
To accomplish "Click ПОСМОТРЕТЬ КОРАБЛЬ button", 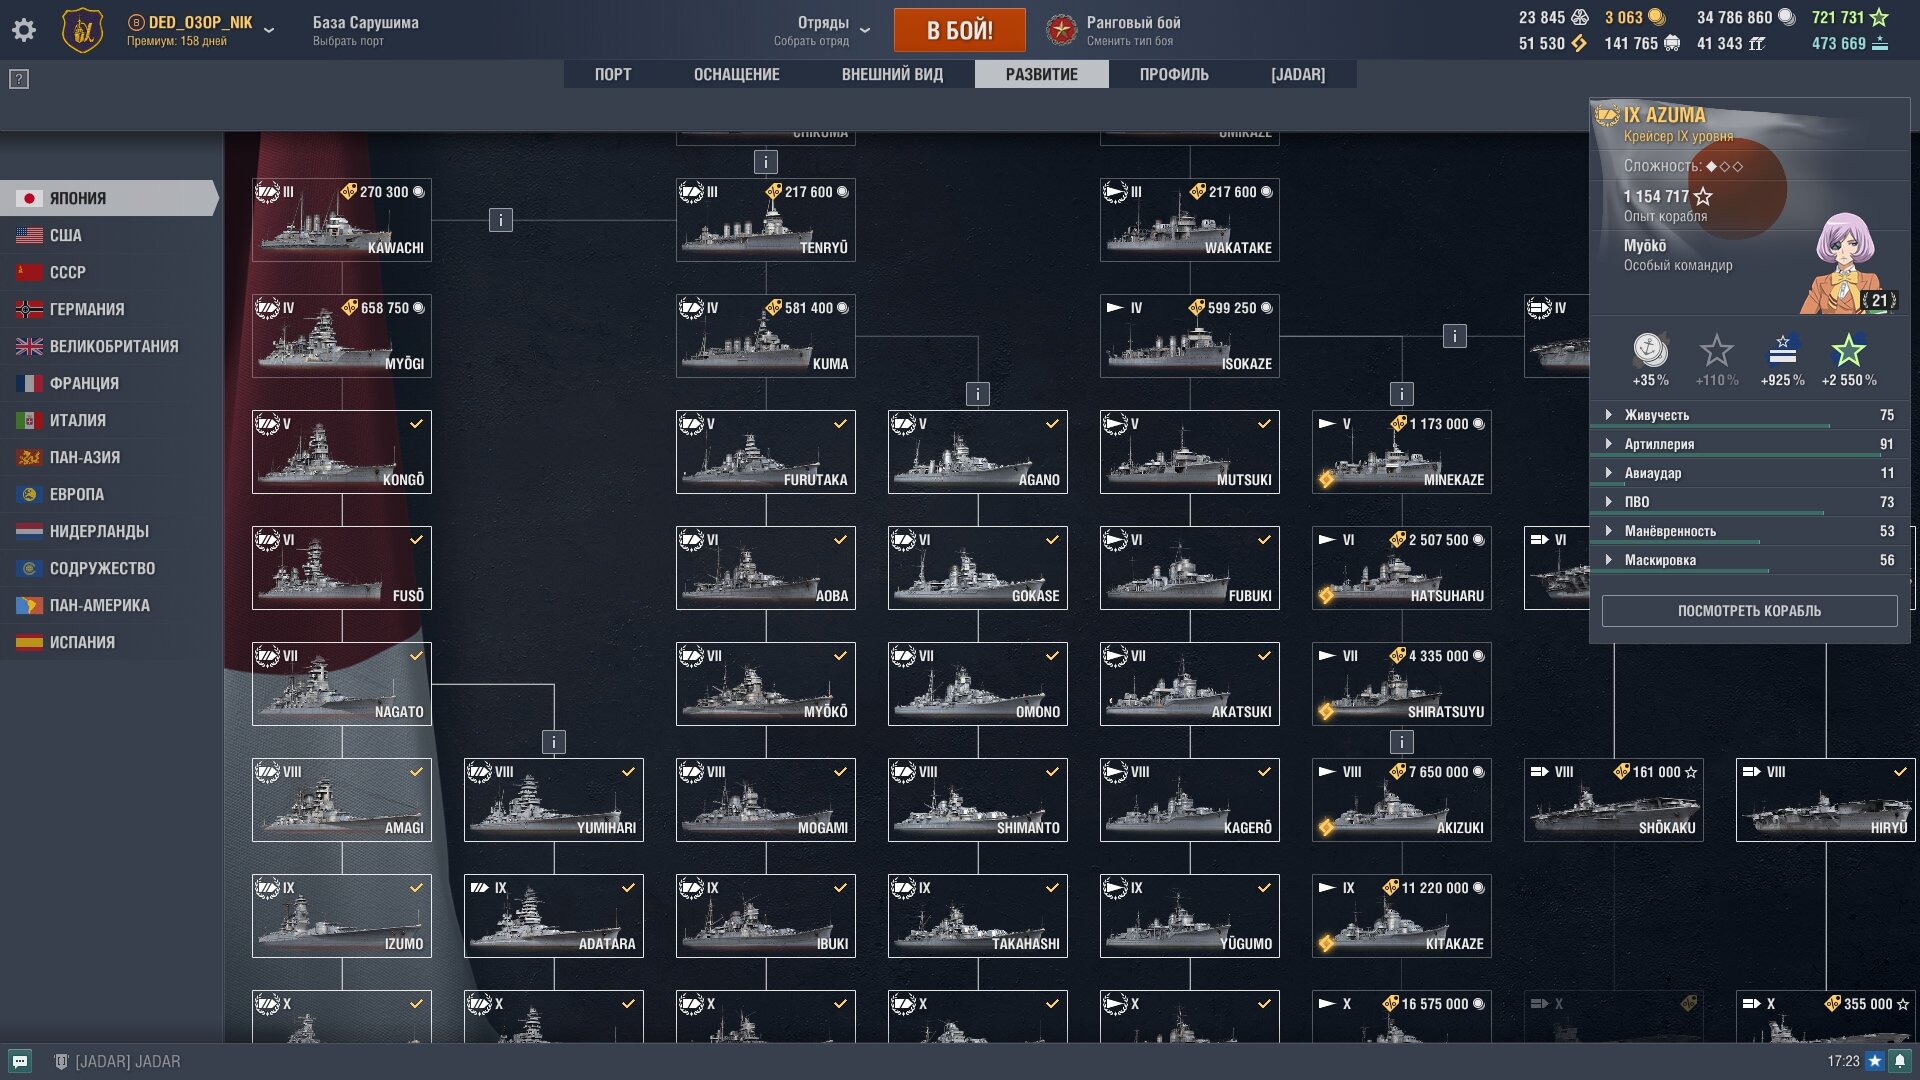I will (1749, 611).
